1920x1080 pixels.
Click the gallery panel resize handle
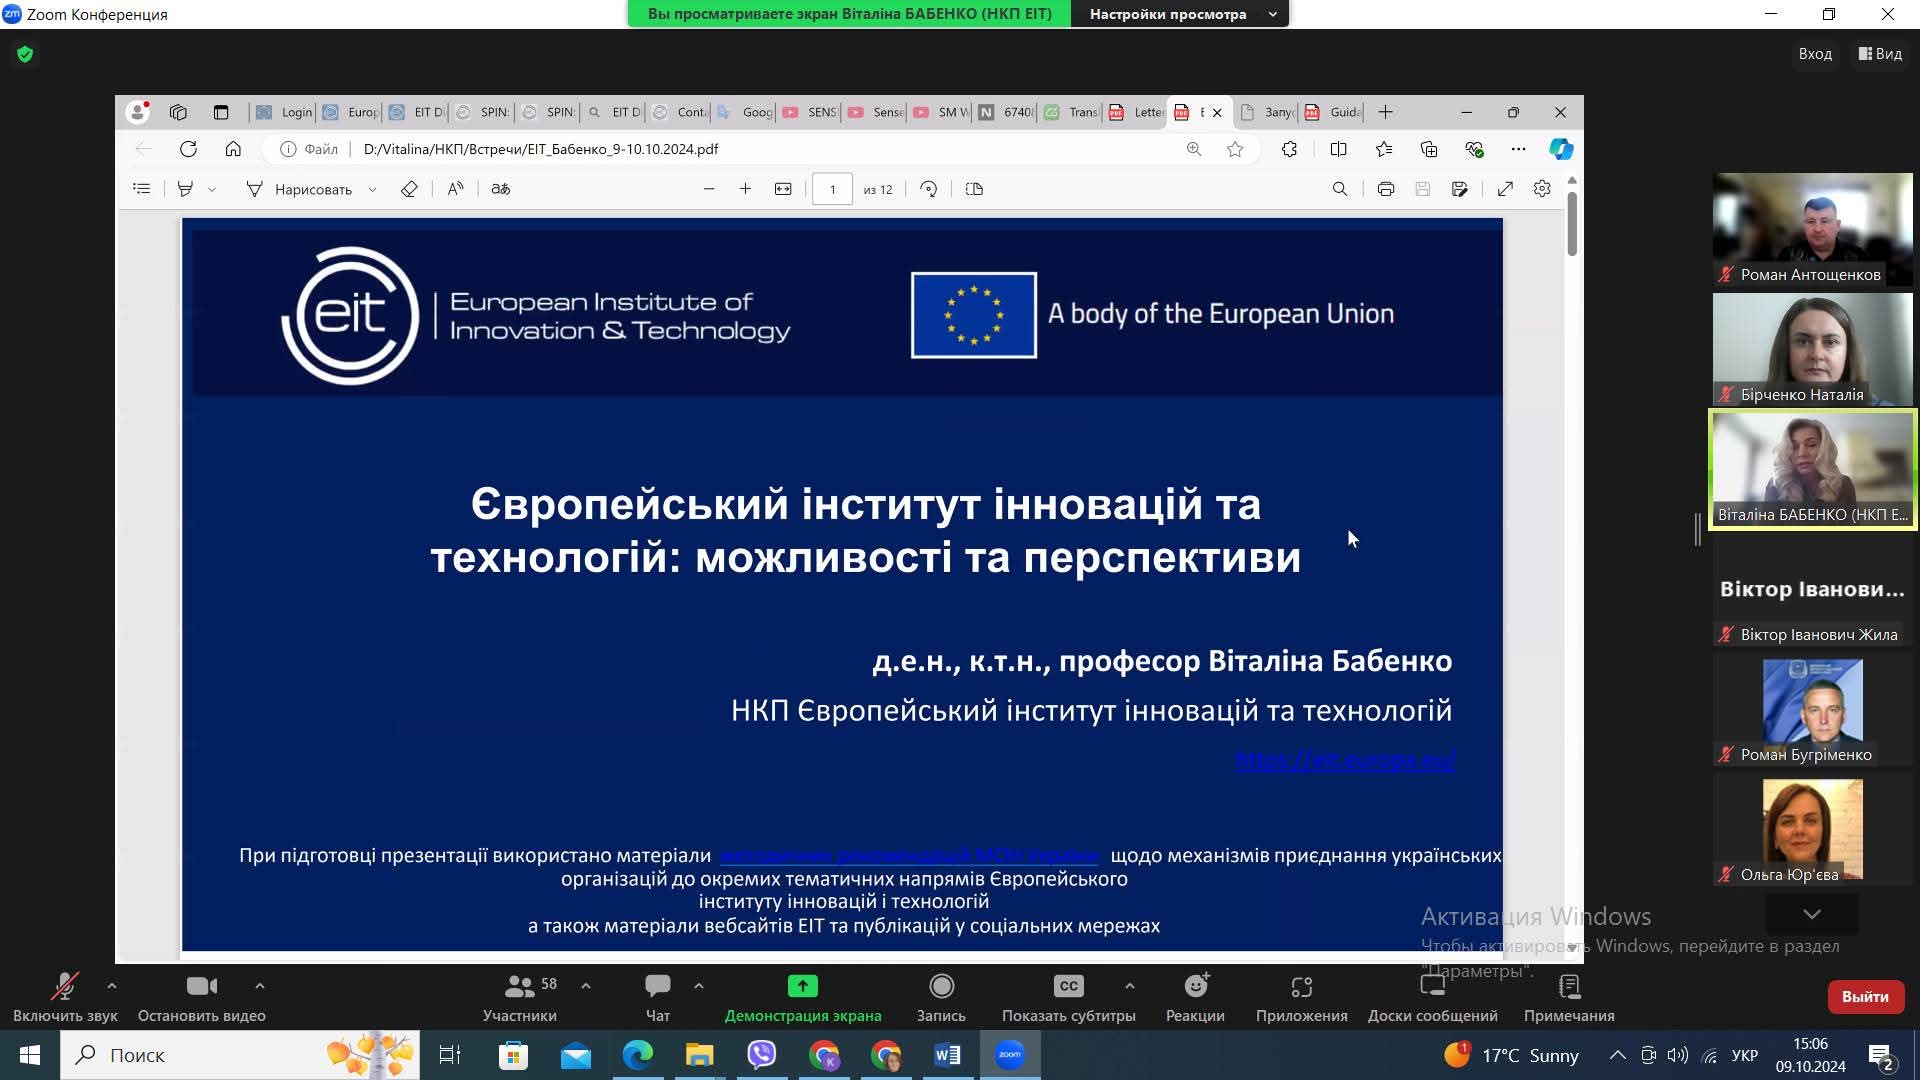click(1697, 529)
